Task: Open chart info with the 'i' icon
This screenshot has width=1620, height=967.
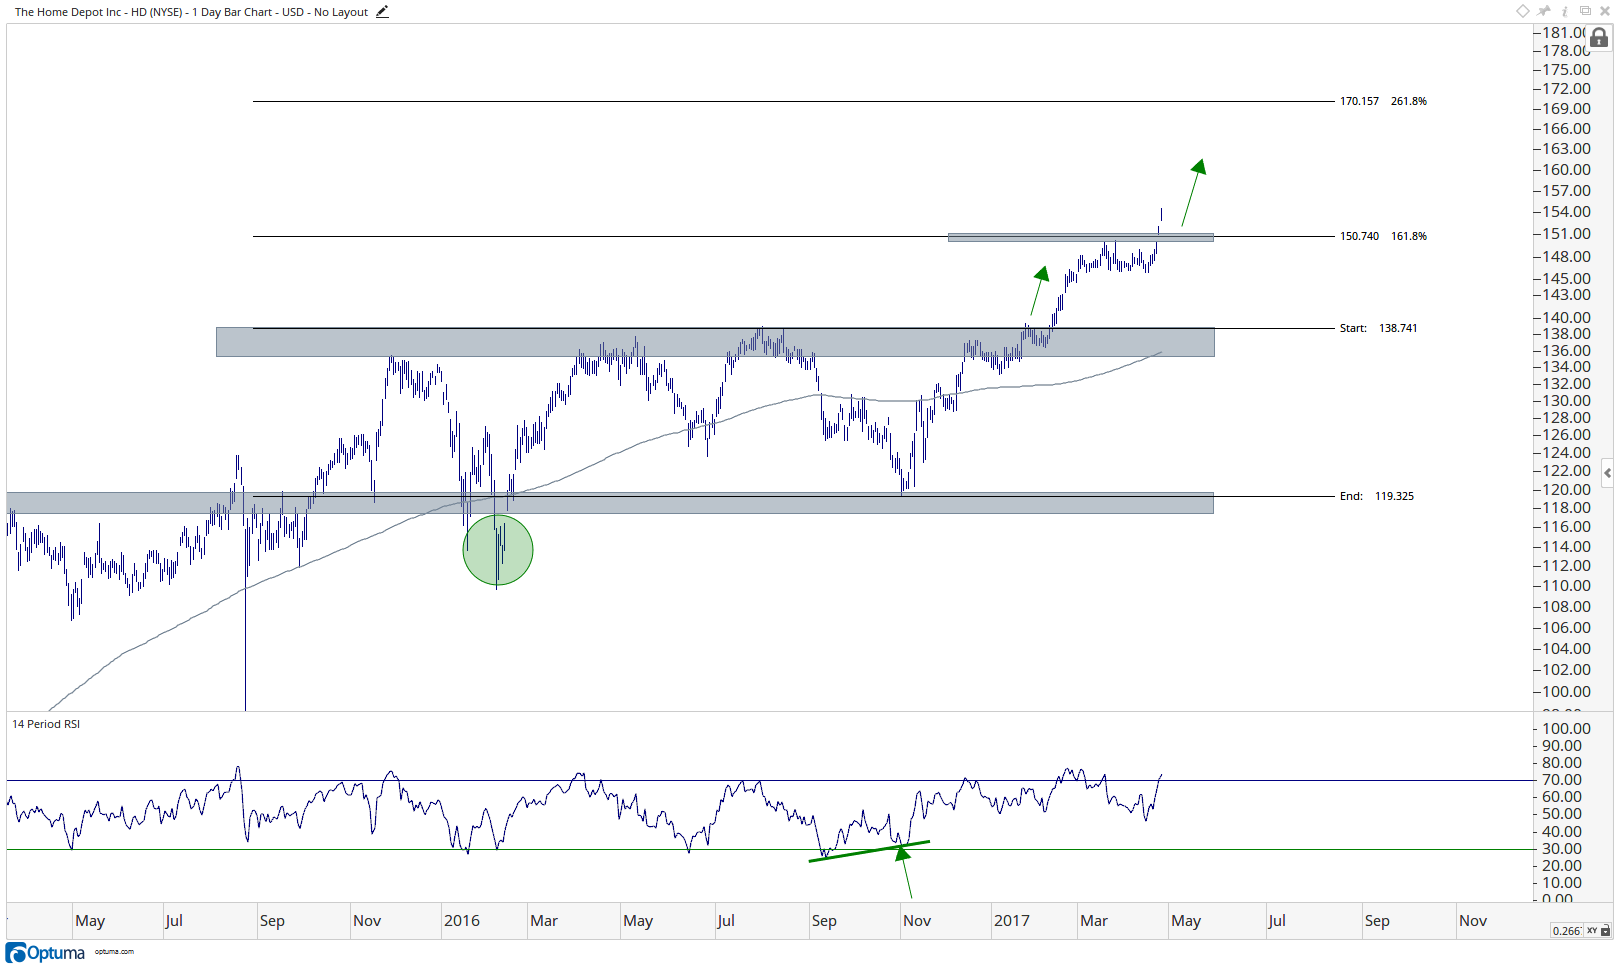Action: coord(1565,11)
